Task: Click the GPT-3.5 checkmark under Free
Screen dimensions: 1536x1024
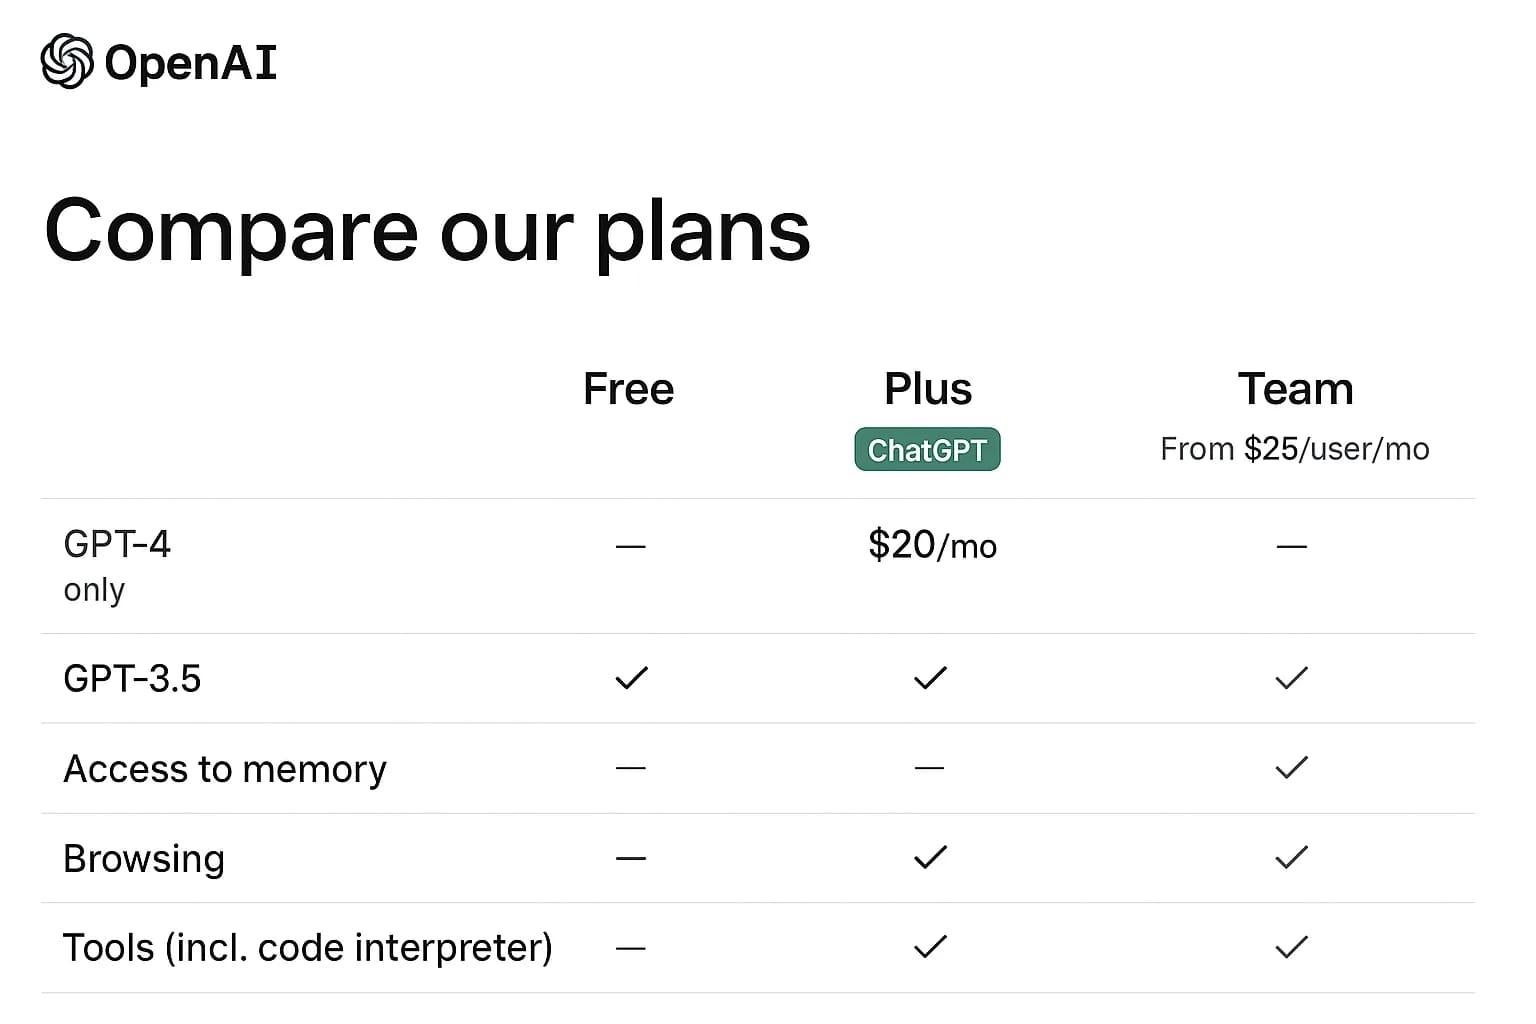Action: pos(631,678)
